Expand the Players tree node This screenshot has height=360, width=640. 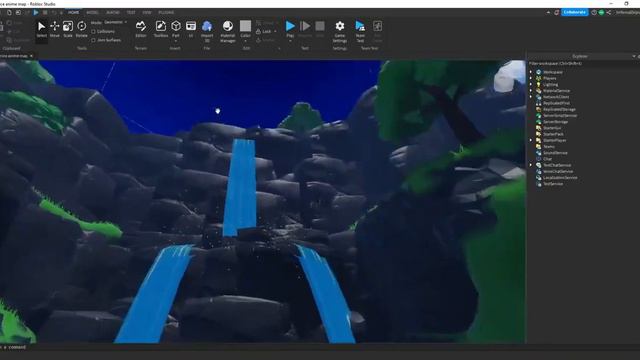tap(531, 78)
